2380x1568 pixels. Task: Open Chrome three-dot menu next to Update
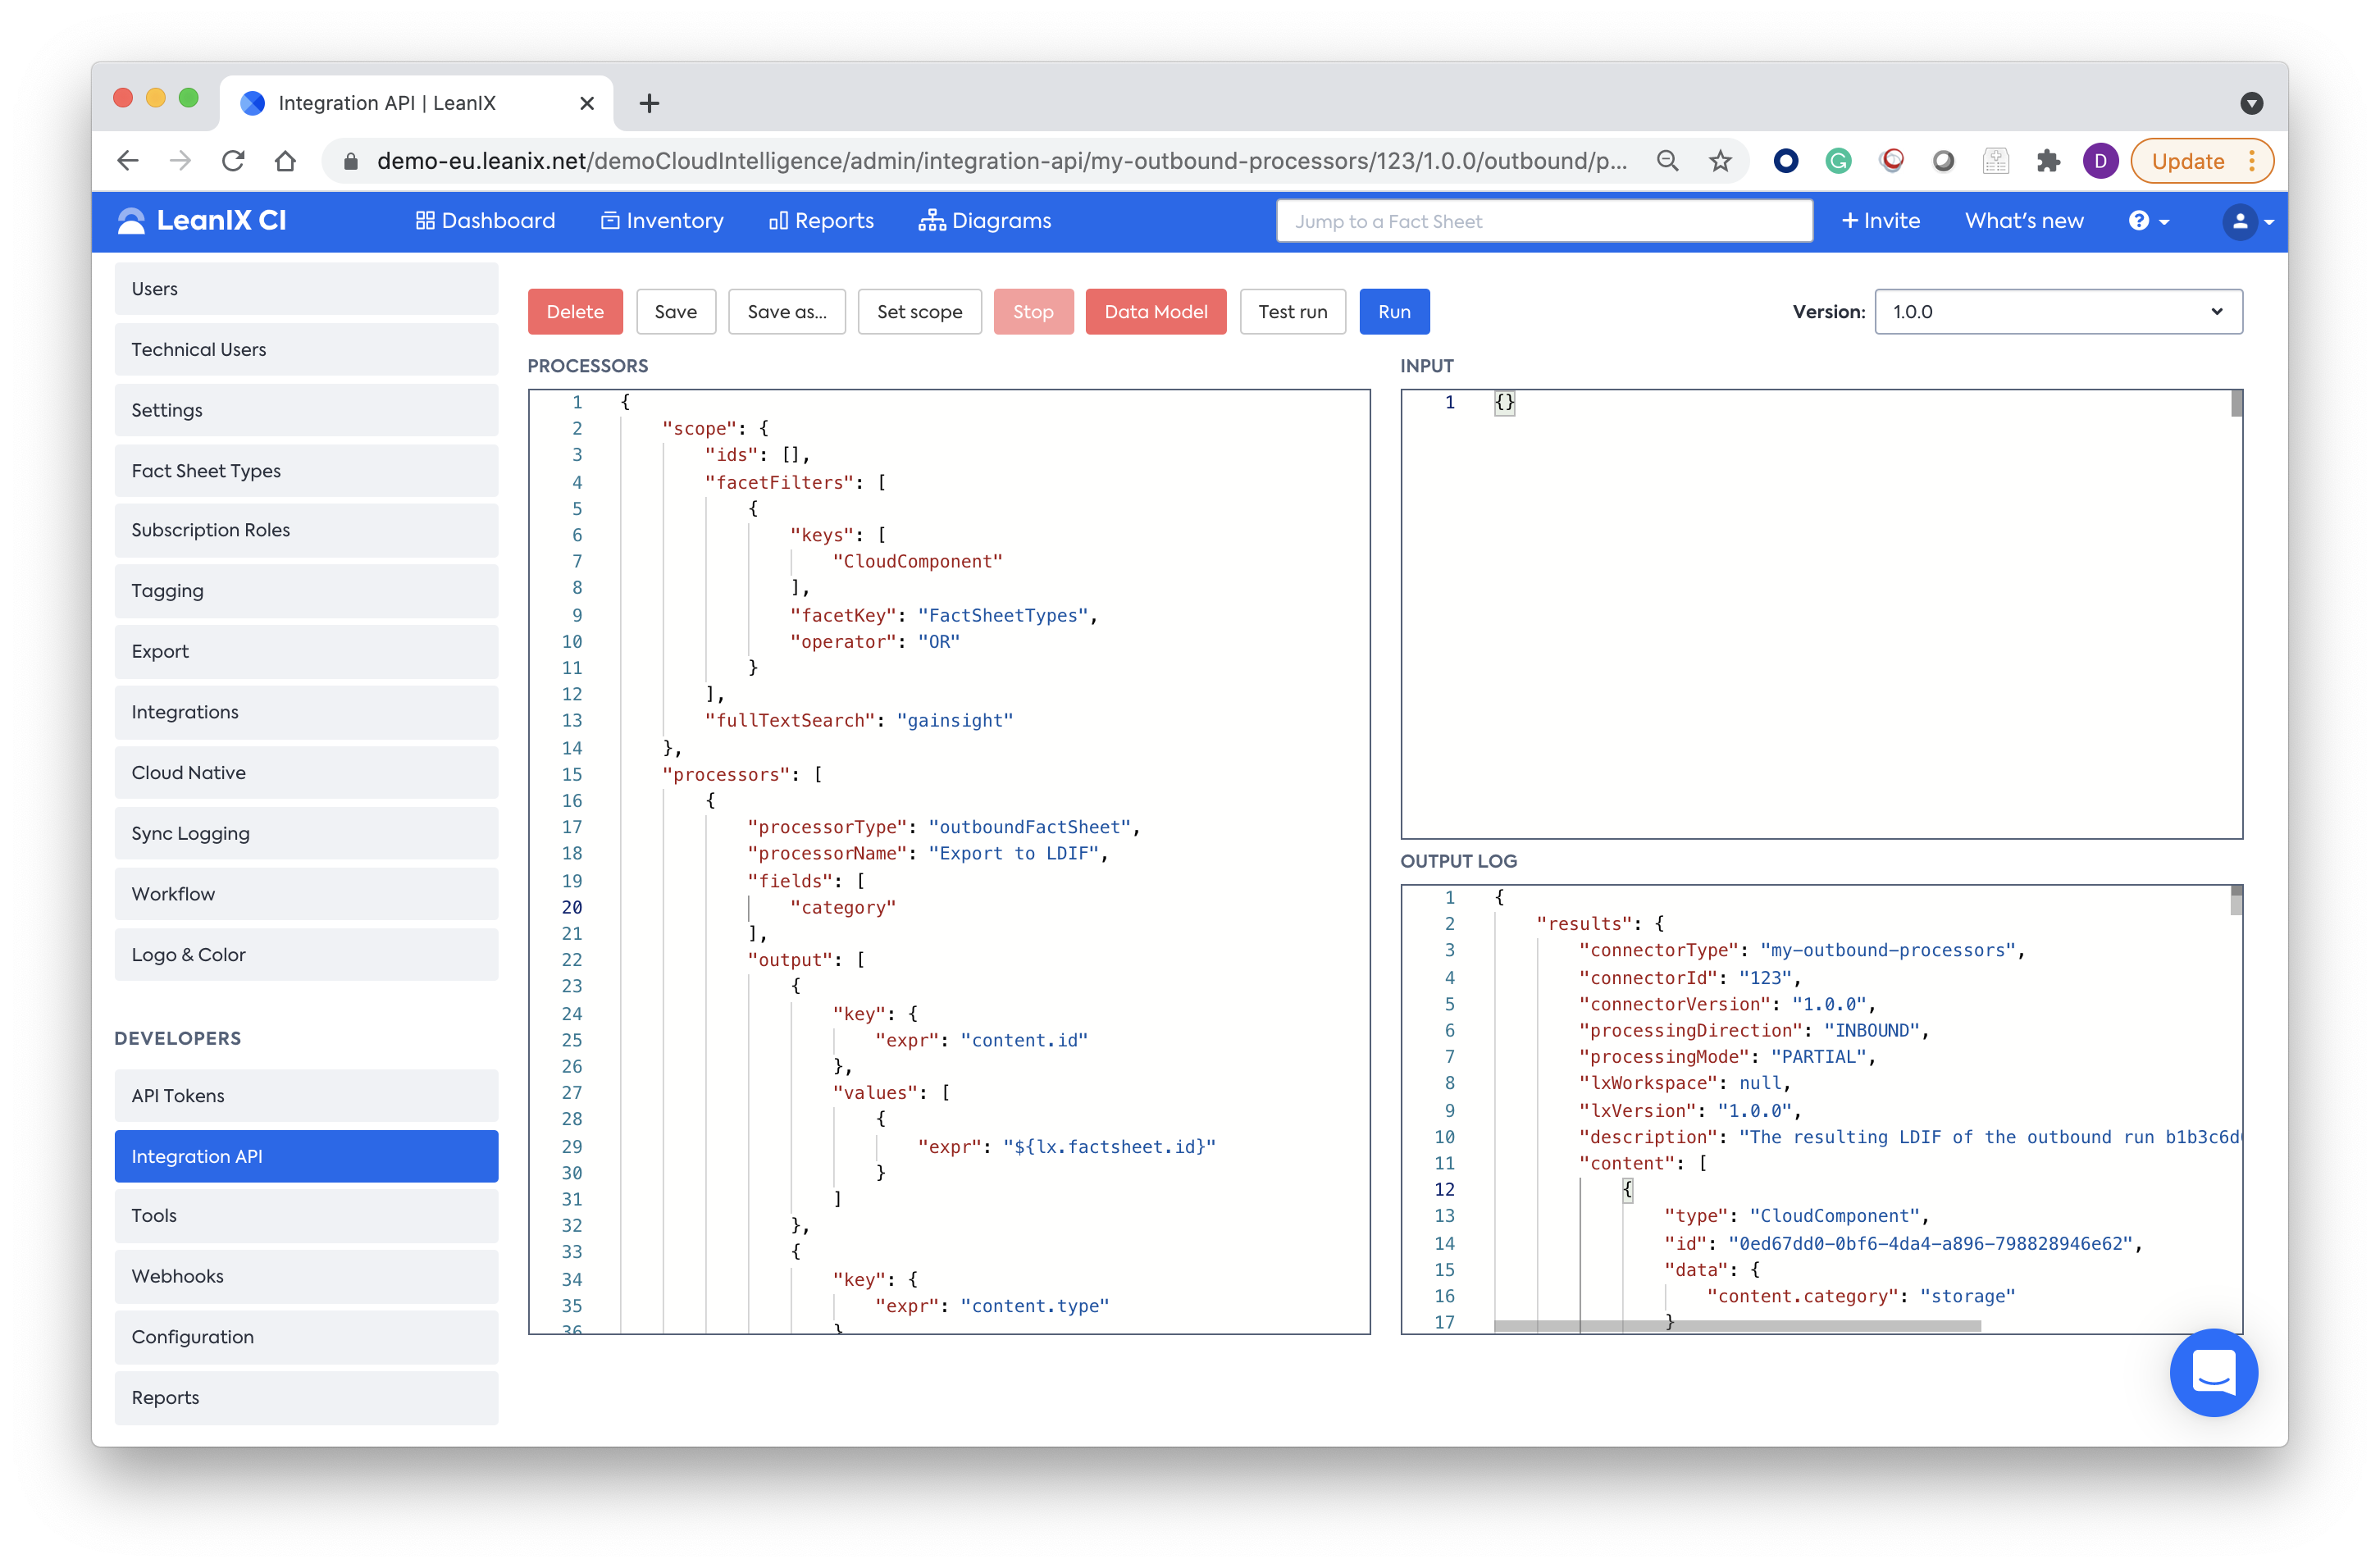[x=2252, y=161]
